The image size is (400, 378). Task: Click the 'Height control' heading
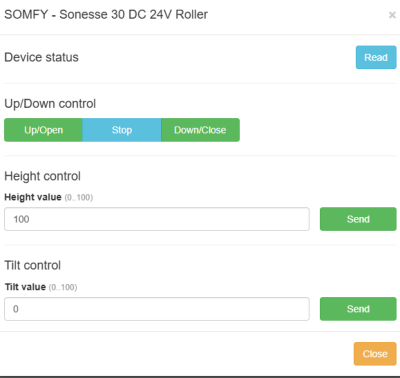(x=42, y=176)
